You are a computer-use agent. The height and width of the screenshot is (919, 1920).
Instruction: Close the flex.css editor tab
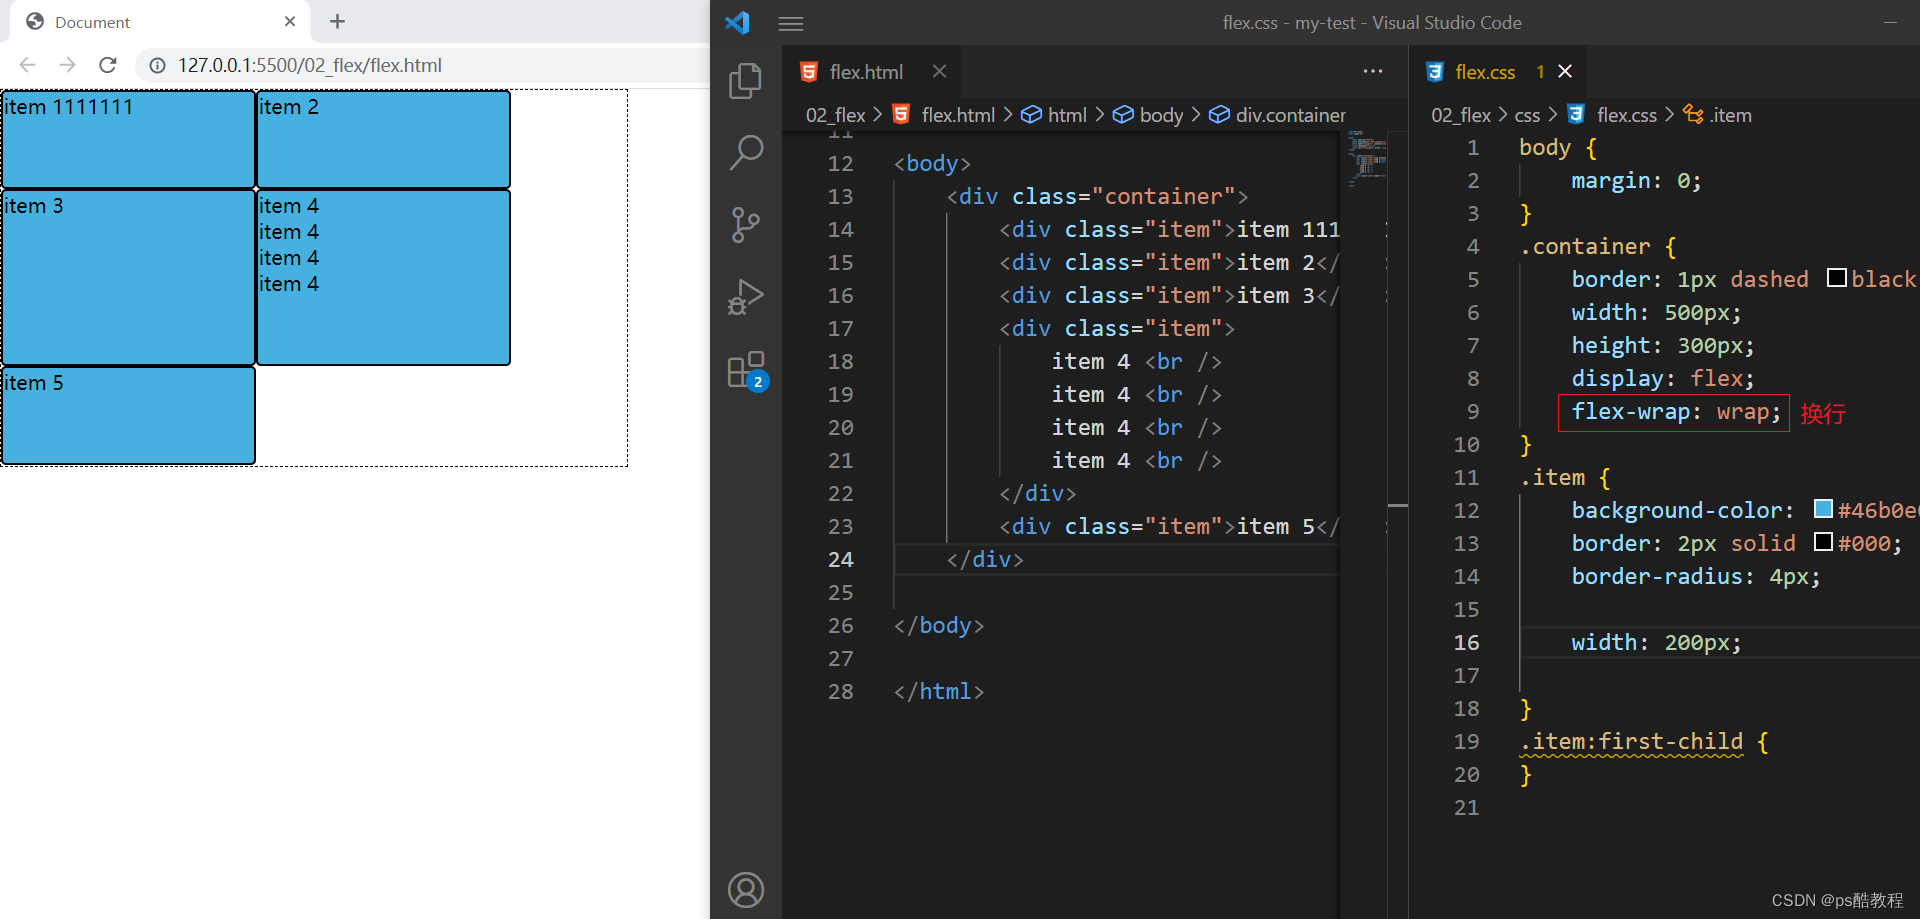(x=1565, y=71)
